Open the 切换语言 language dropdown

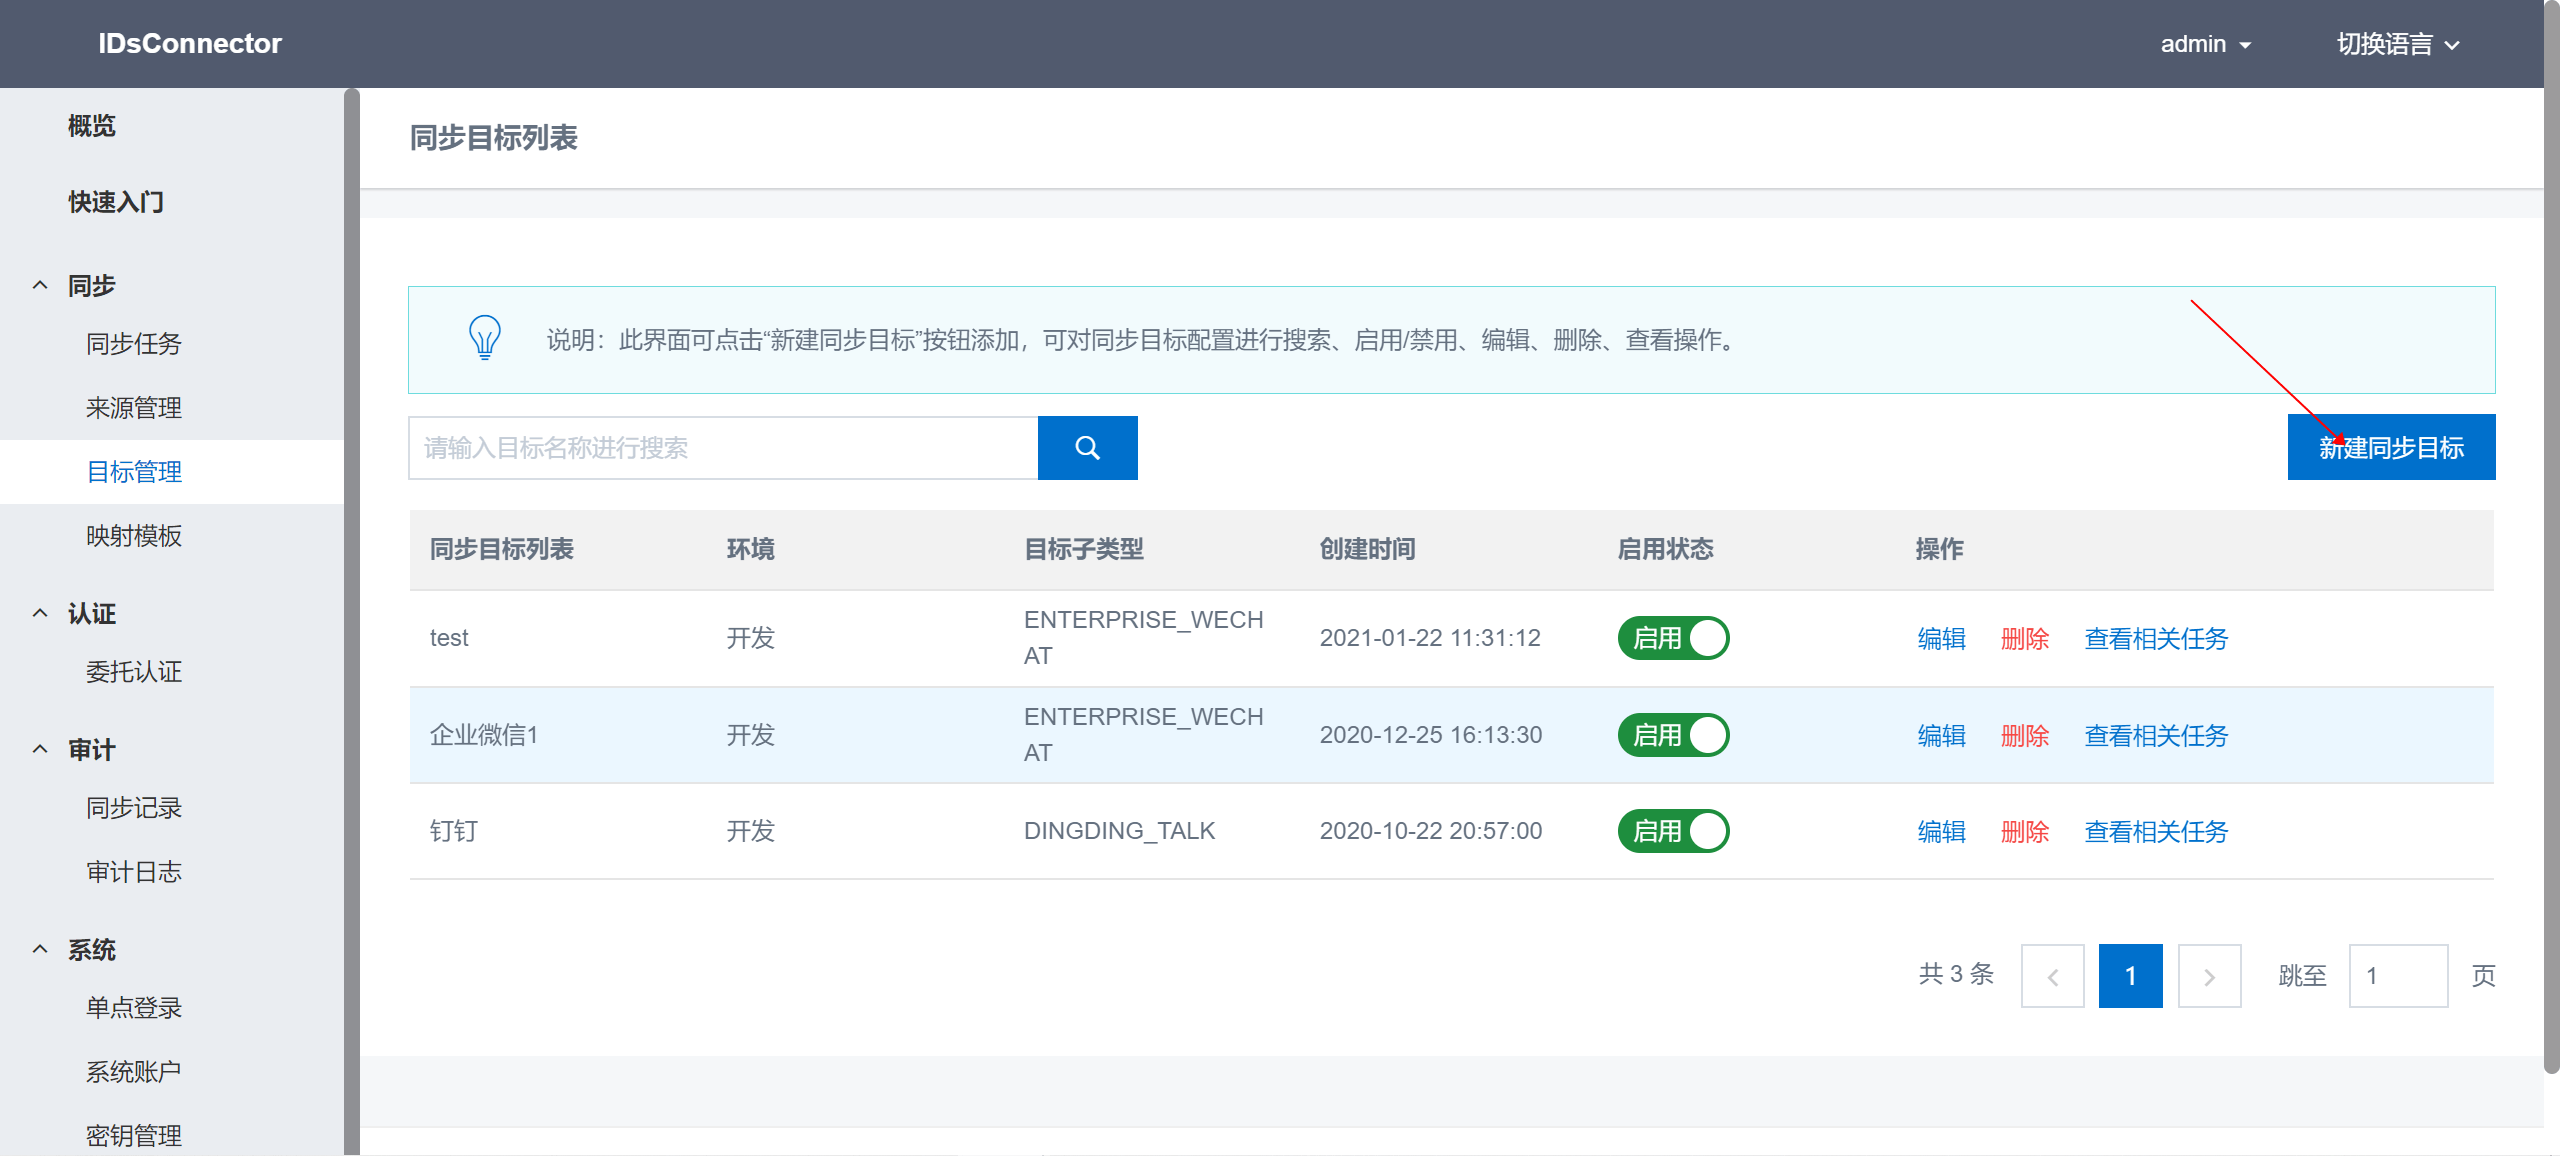click(x=2397, y=44)
